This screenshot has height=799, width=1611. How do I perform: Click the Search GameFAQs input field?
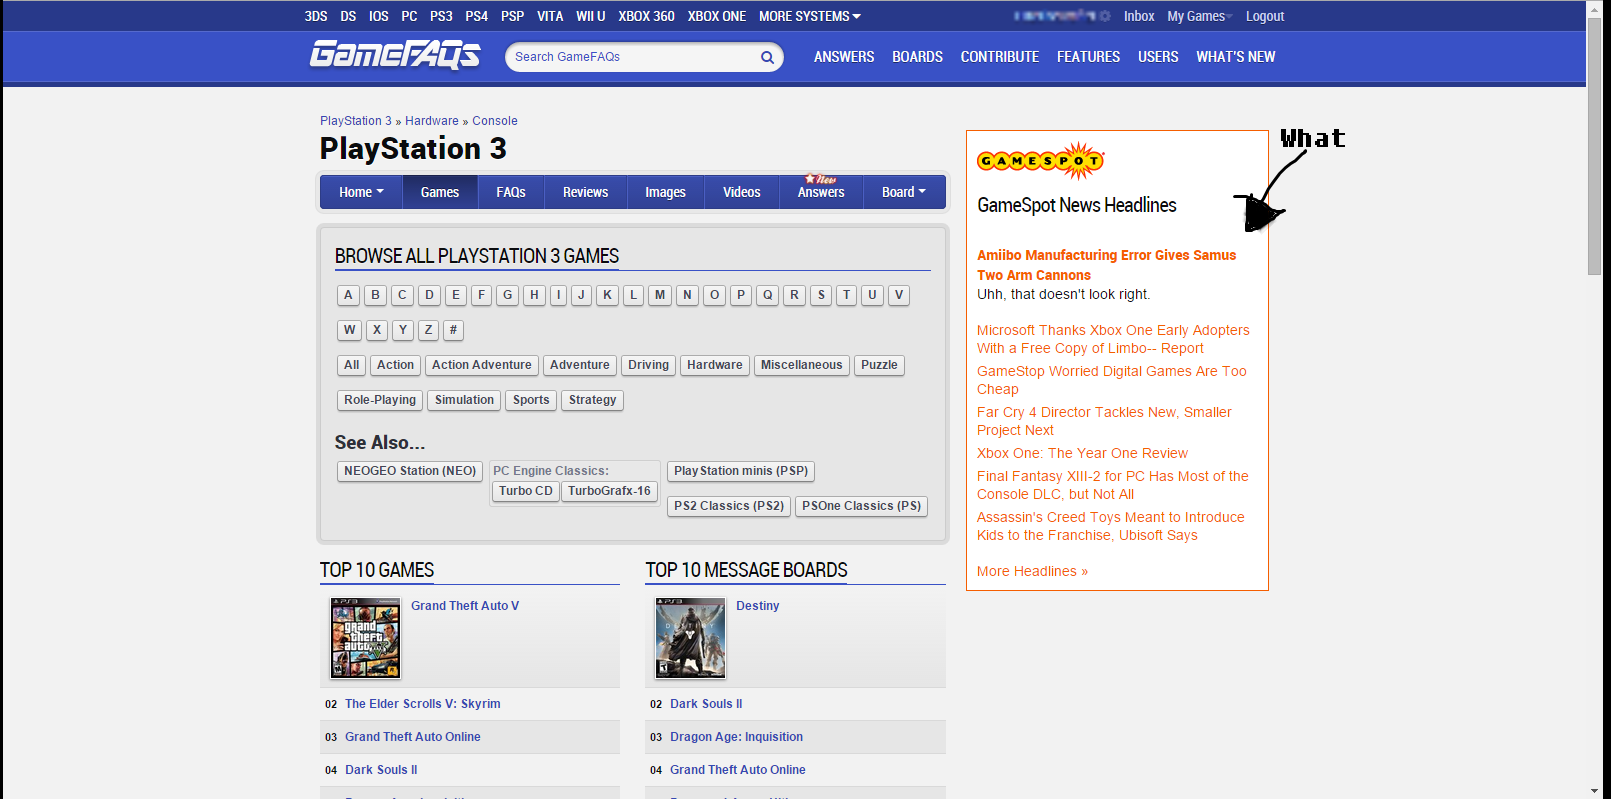[x=632, y=57]
